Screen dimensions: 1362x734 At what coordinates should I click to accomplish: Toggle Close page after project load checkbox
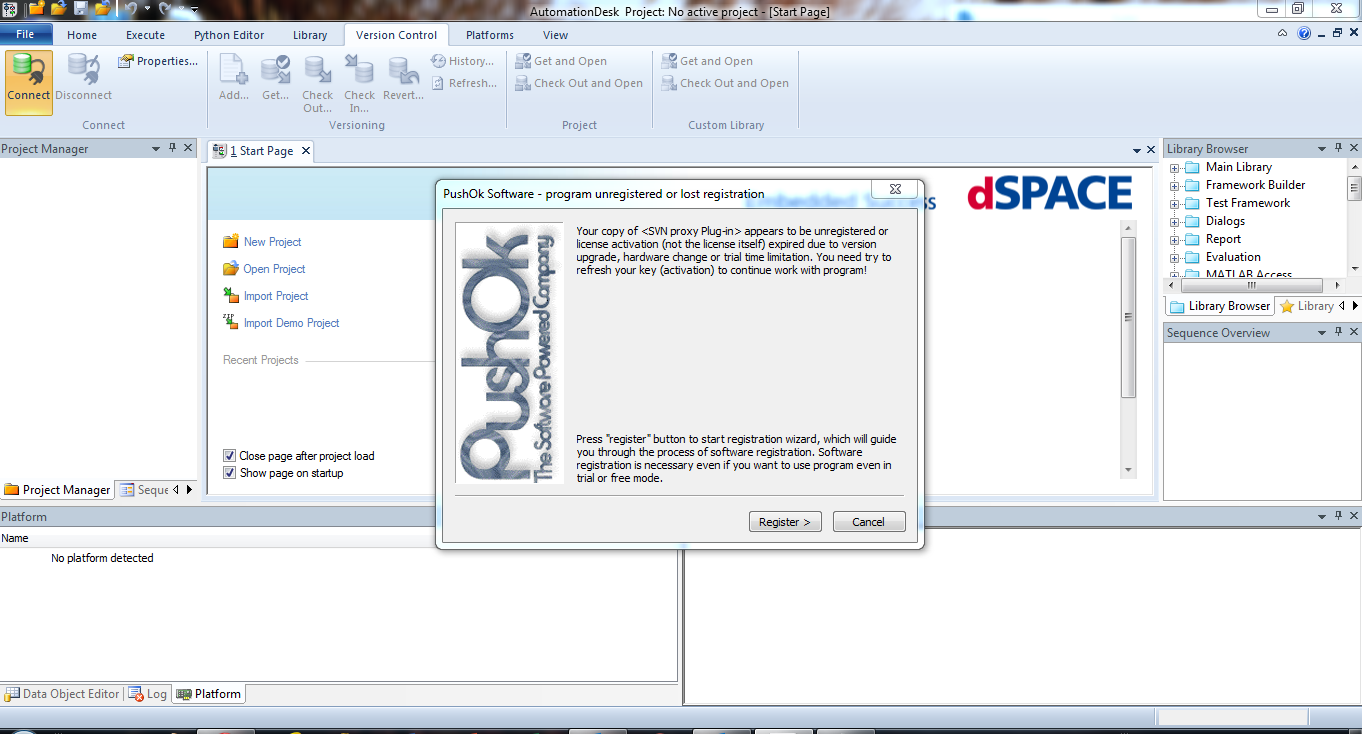pos(230,456)
